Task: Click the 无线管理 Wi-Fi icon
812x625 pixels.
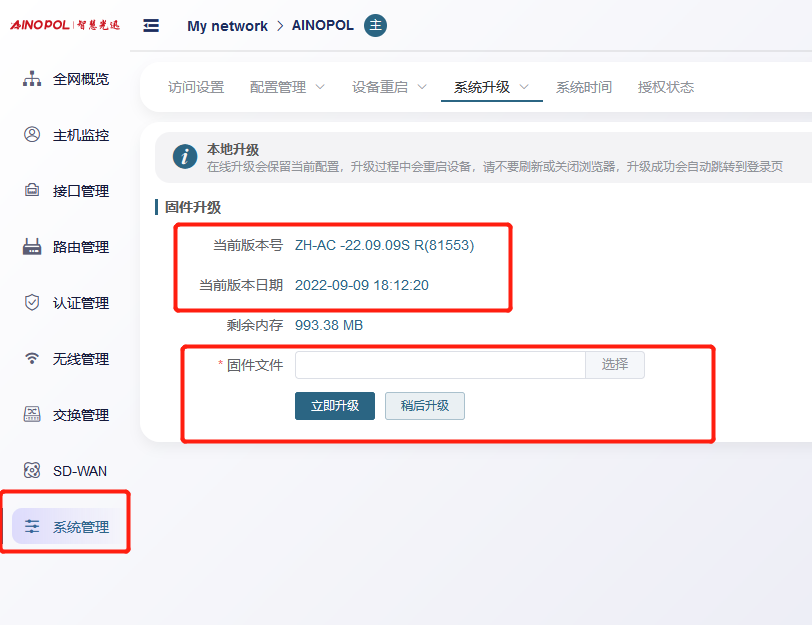Action: click(x=32, y=359)
